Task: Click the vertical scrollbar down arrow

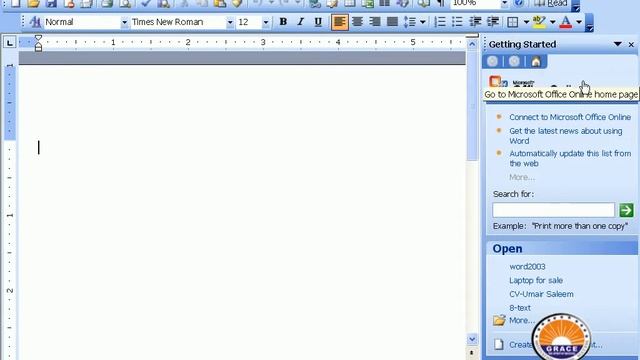Action: pyautogui.click(x=472, y=339)
